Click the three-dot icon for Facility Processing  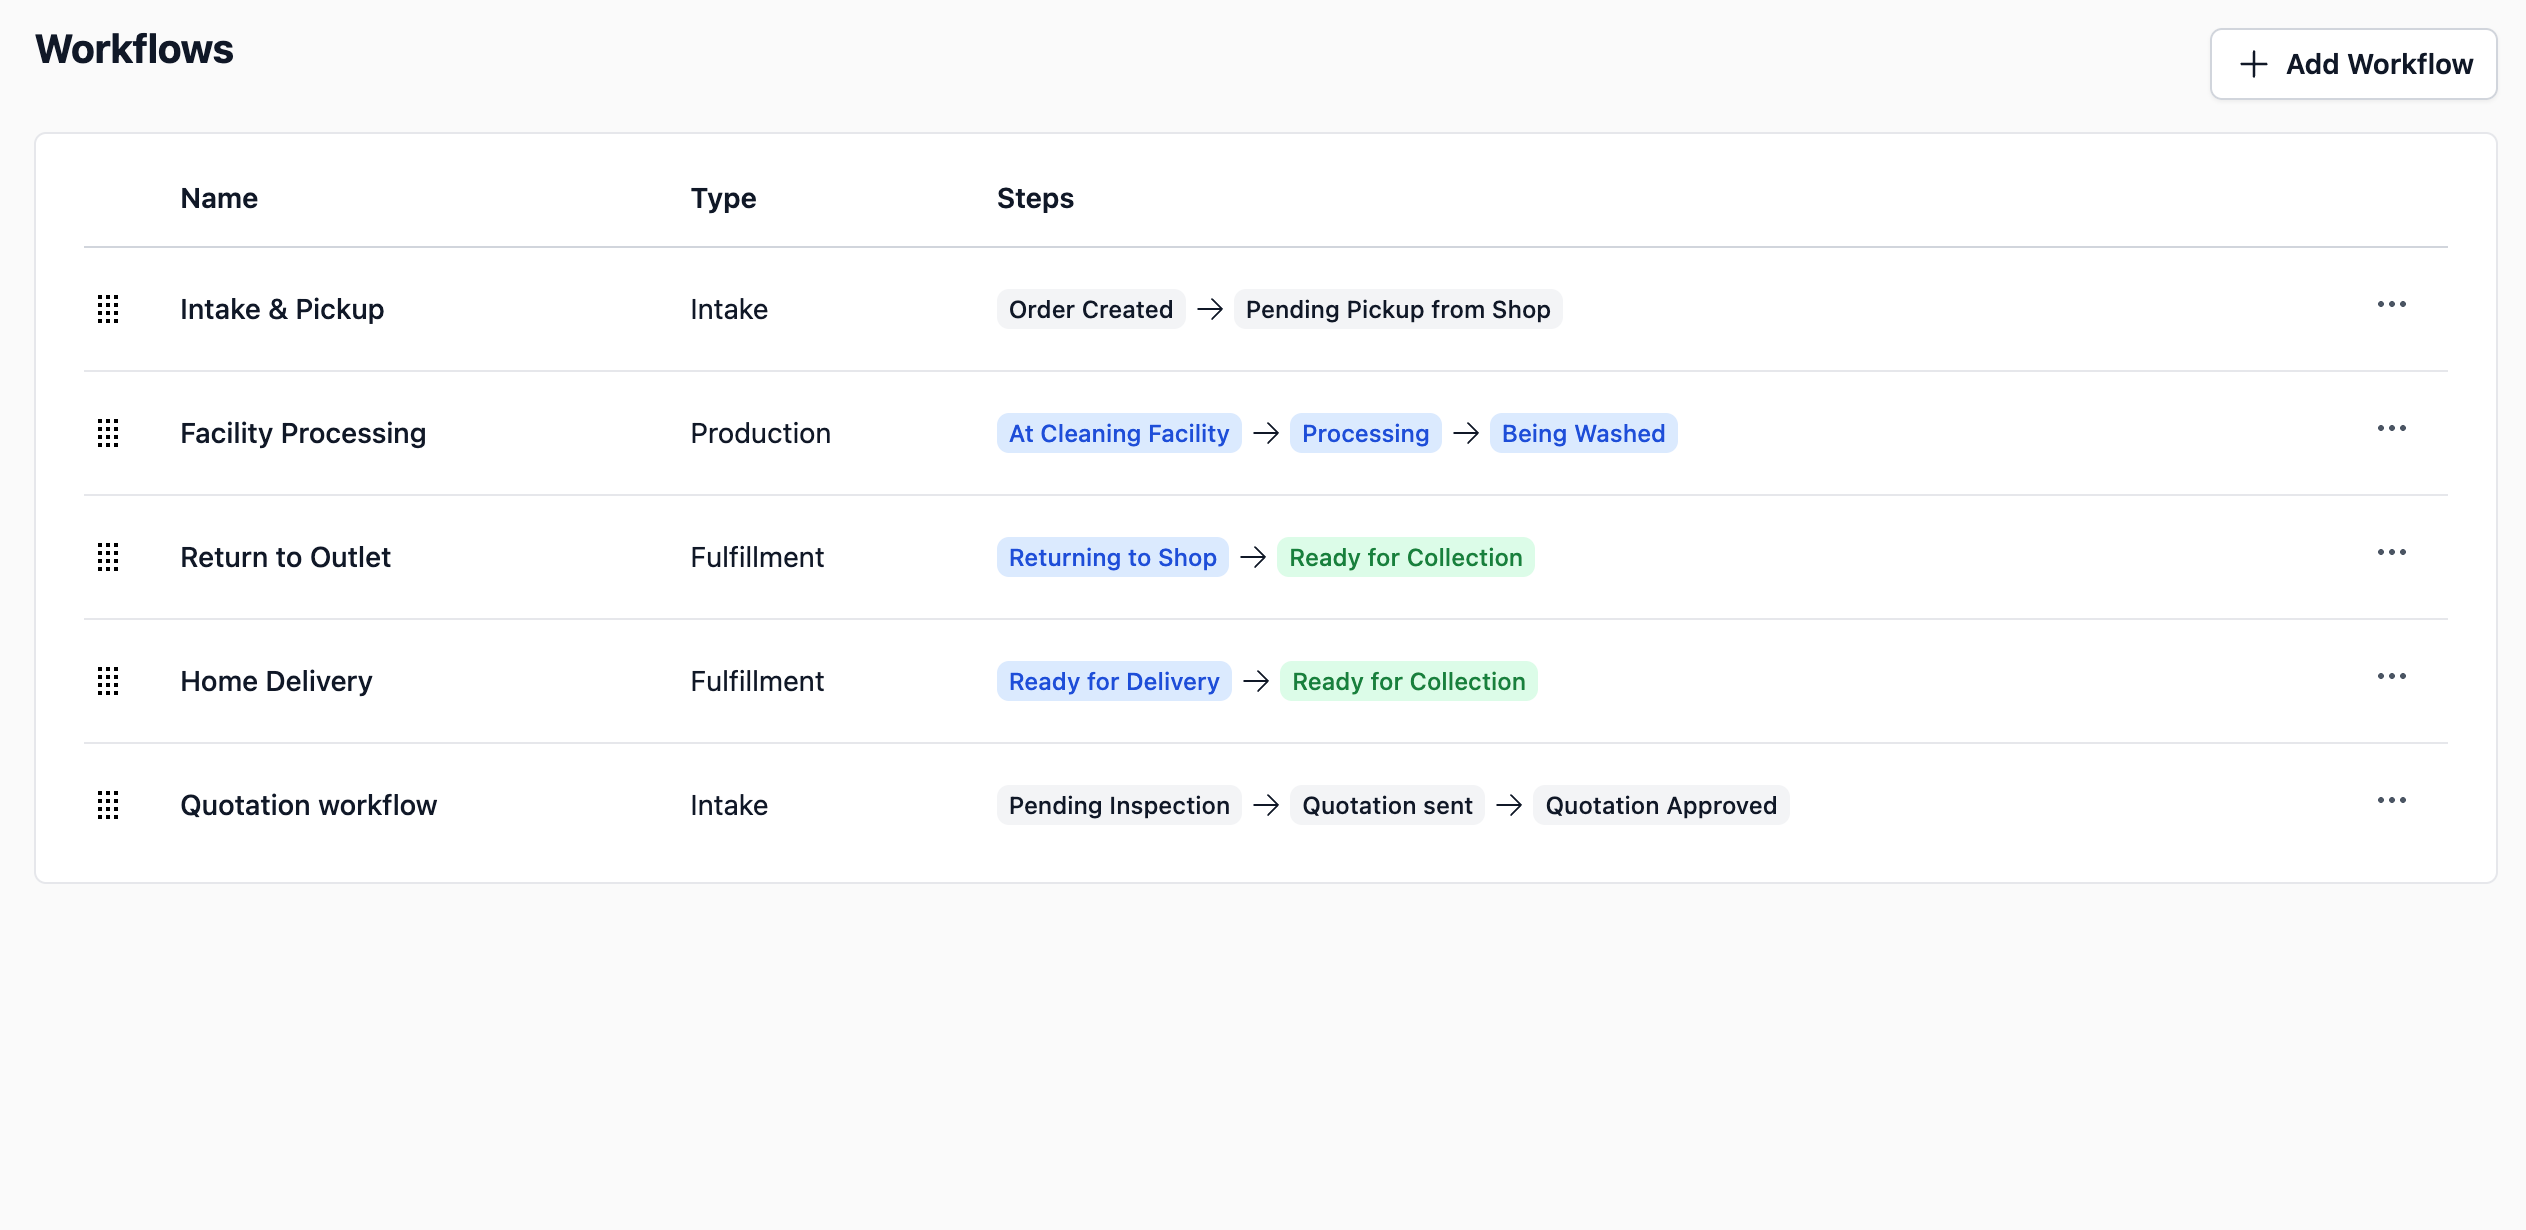pyautogui.click(x=2392, y=428)
